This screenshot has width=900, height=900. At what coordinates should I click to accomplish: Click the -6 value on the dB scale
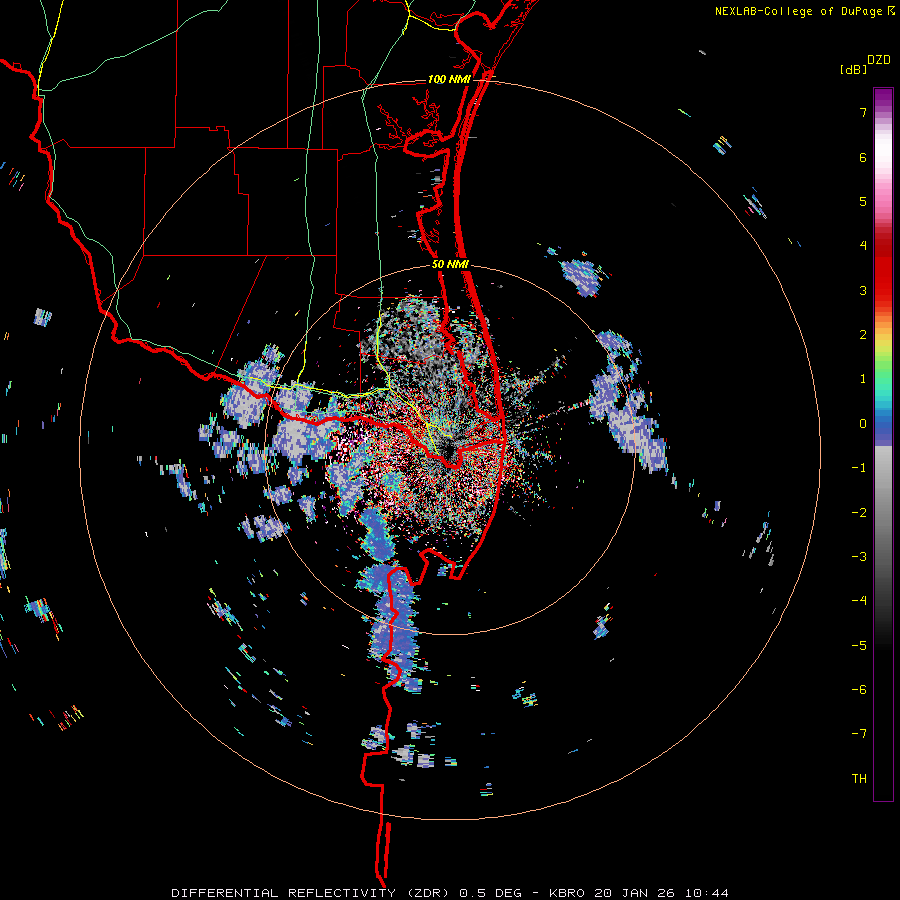coord(859,690)
